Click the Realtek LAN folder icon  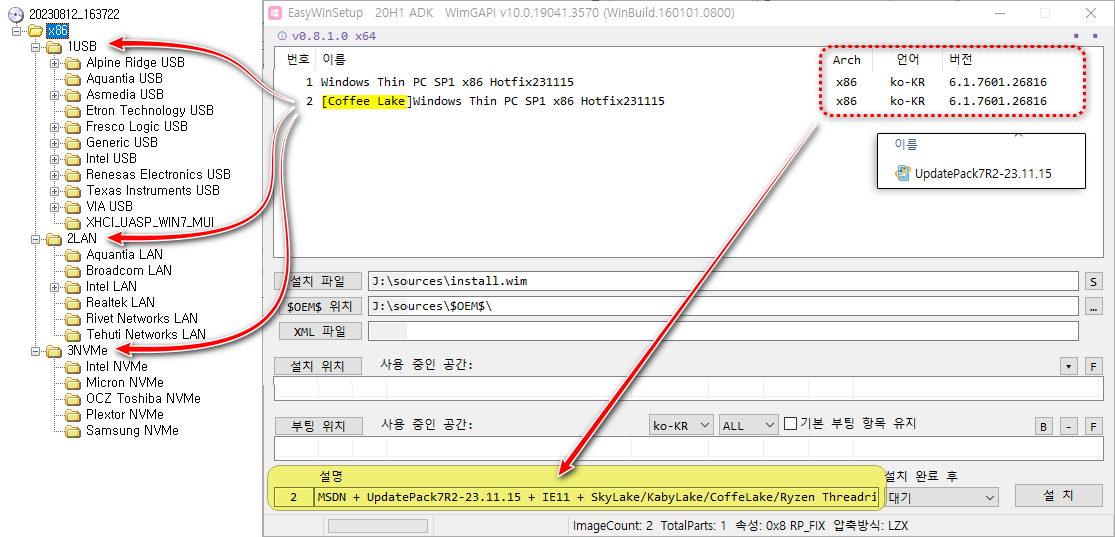(x=73, y=302)
